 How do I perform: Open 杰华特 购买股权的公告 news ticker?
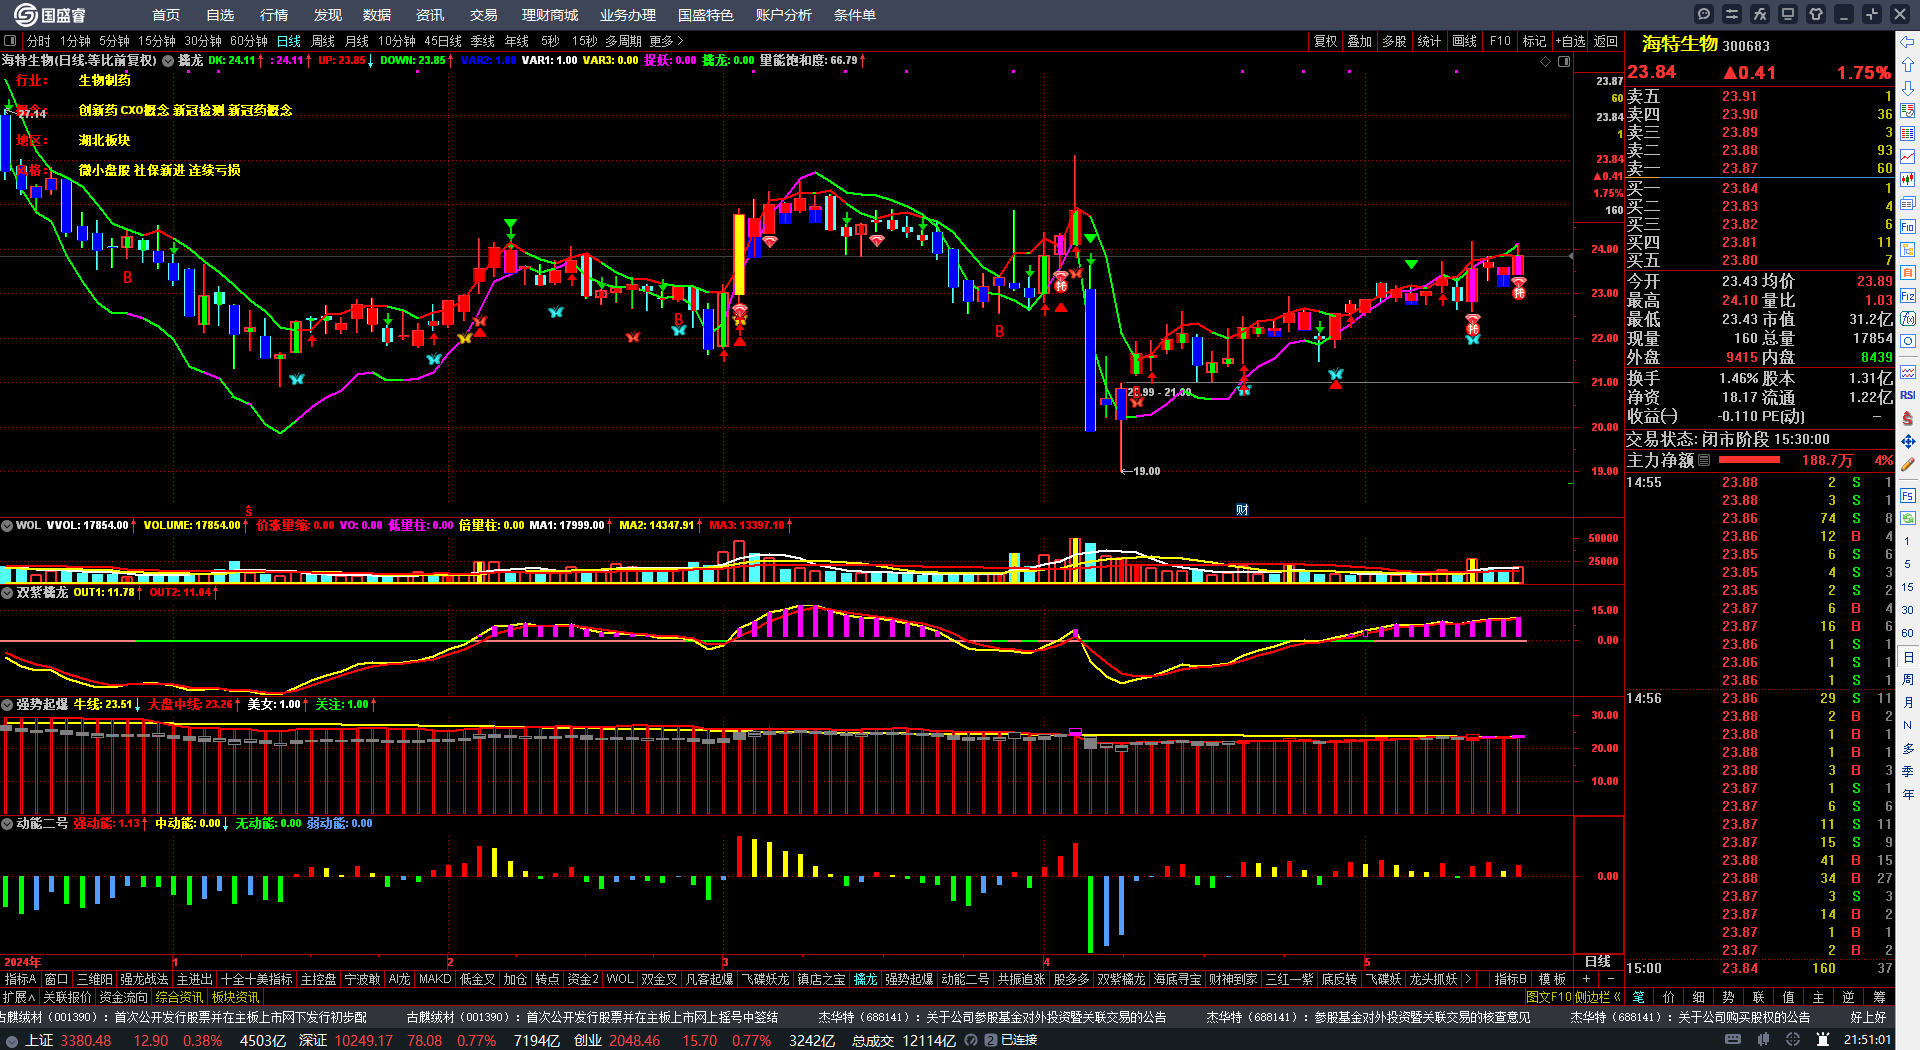[1690, 1017]
